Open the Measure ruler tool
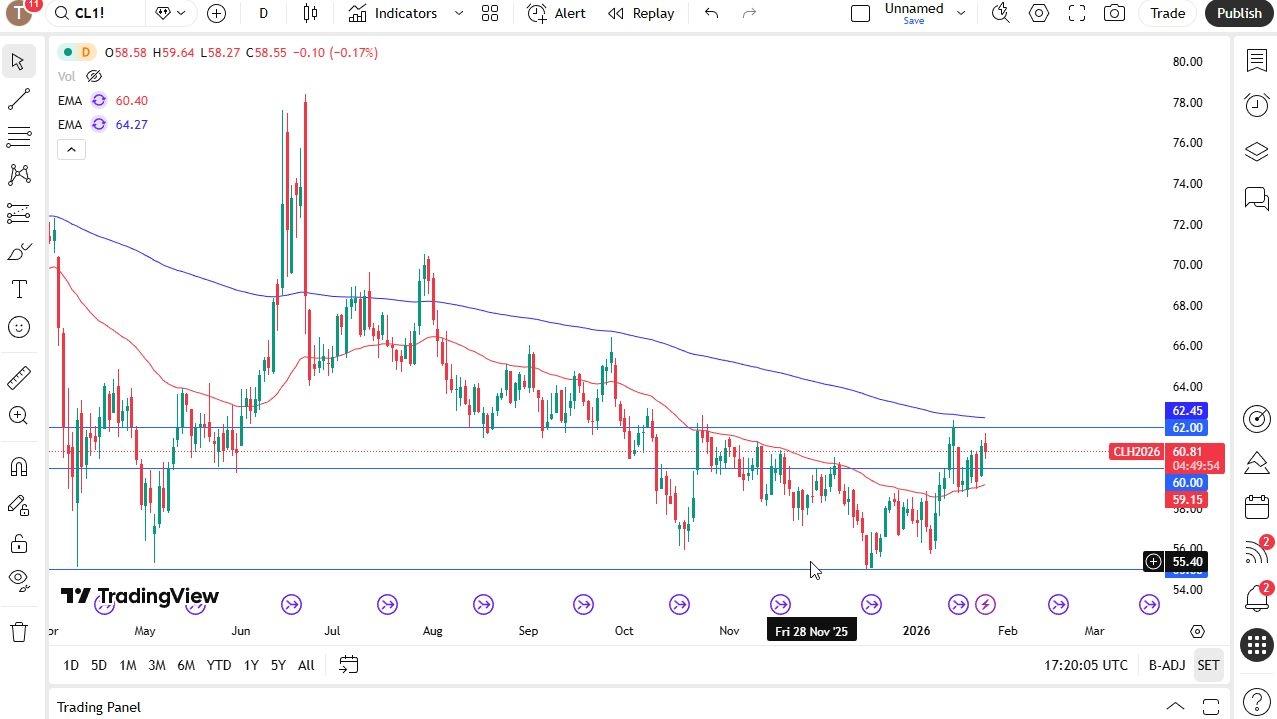This screenshot has width=1277, height=719. click(x=18, y=377)
